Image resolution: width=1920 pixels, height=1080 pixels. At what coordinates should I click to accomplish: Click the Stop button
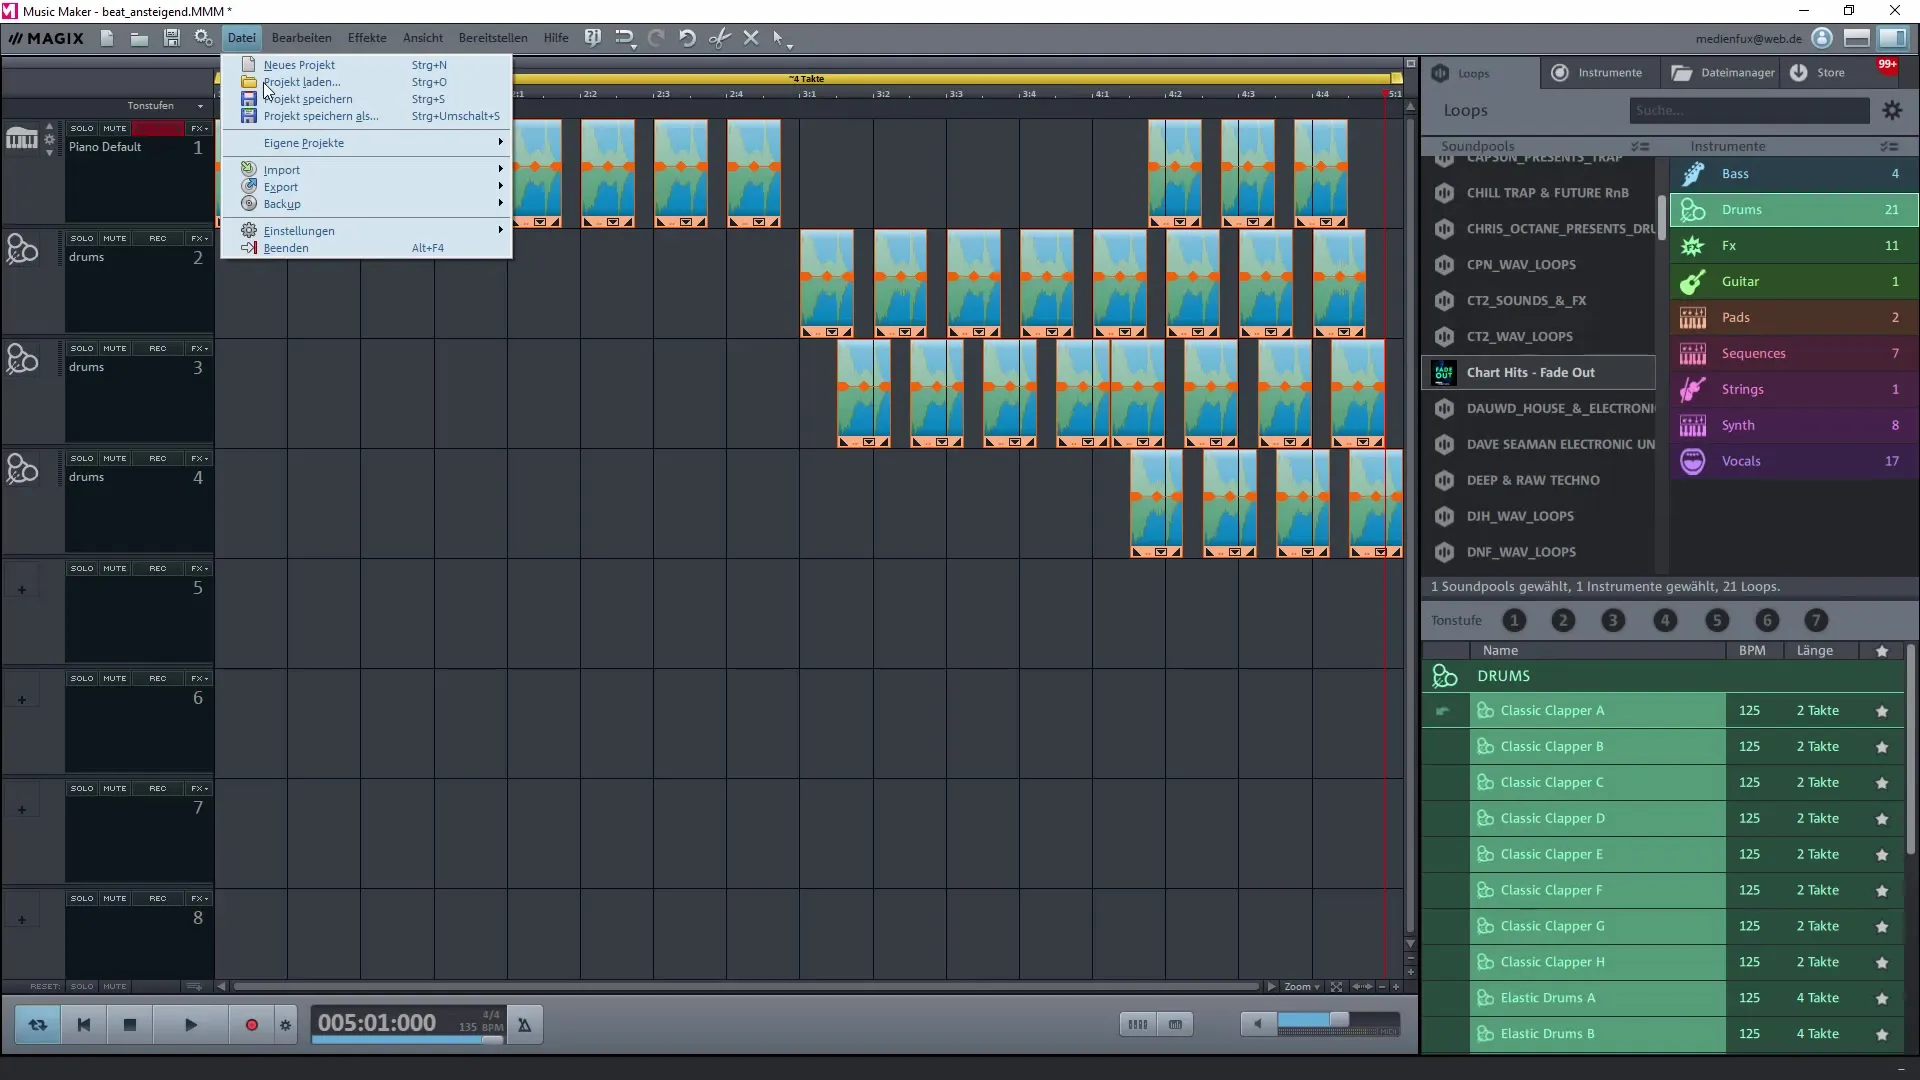(x=130, y=1025)
